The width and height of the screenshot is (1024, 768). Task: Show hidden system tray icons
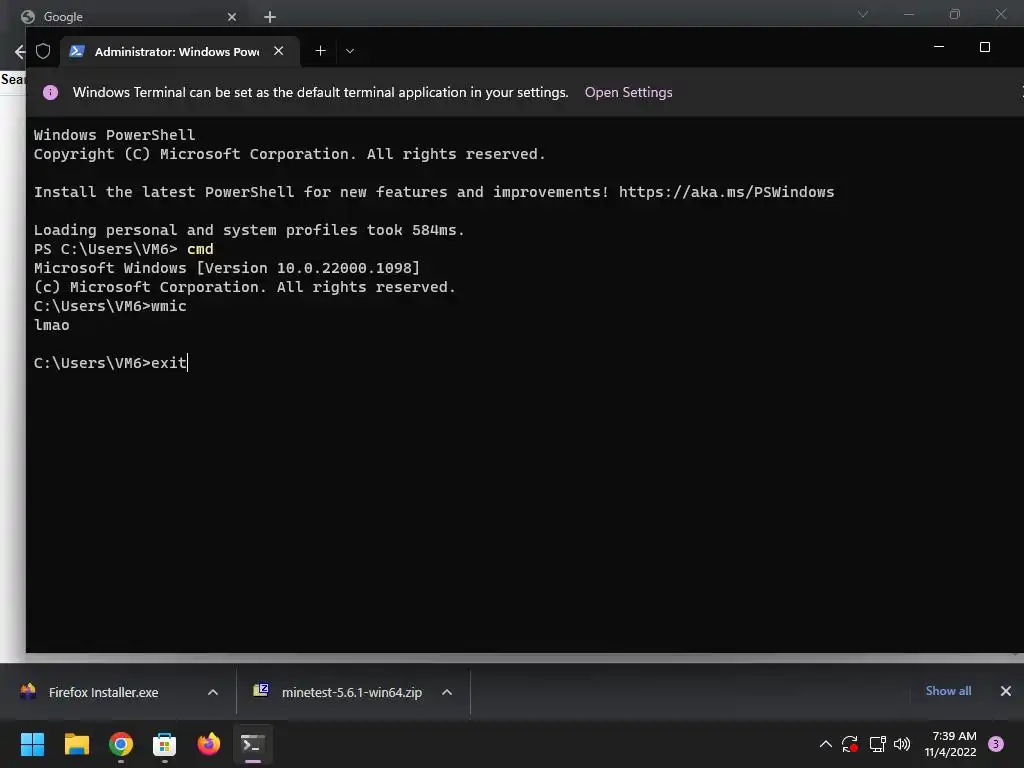coord(825,744)
